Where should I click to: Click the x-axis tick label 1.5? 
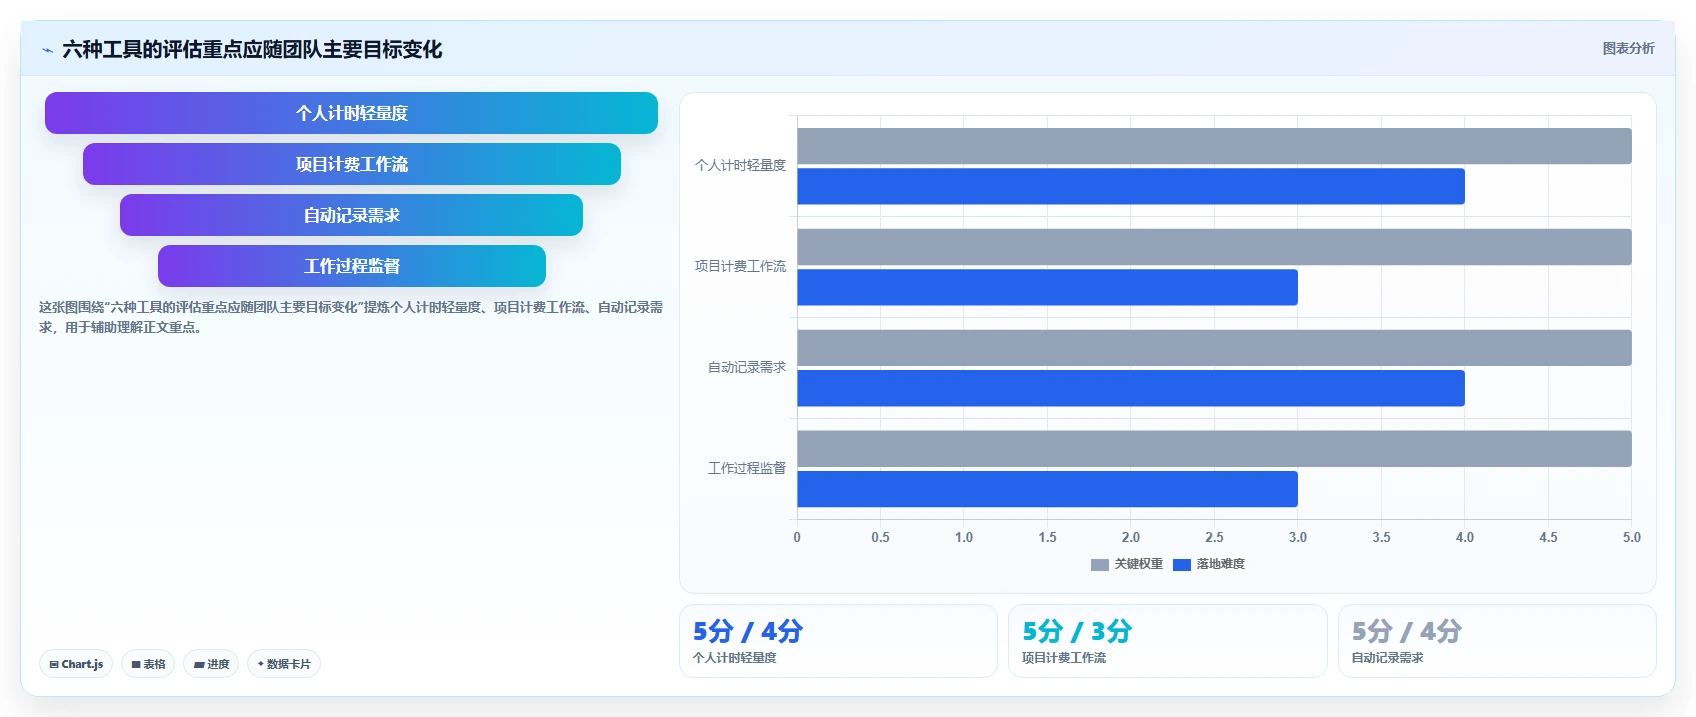tap(1047, 537)
